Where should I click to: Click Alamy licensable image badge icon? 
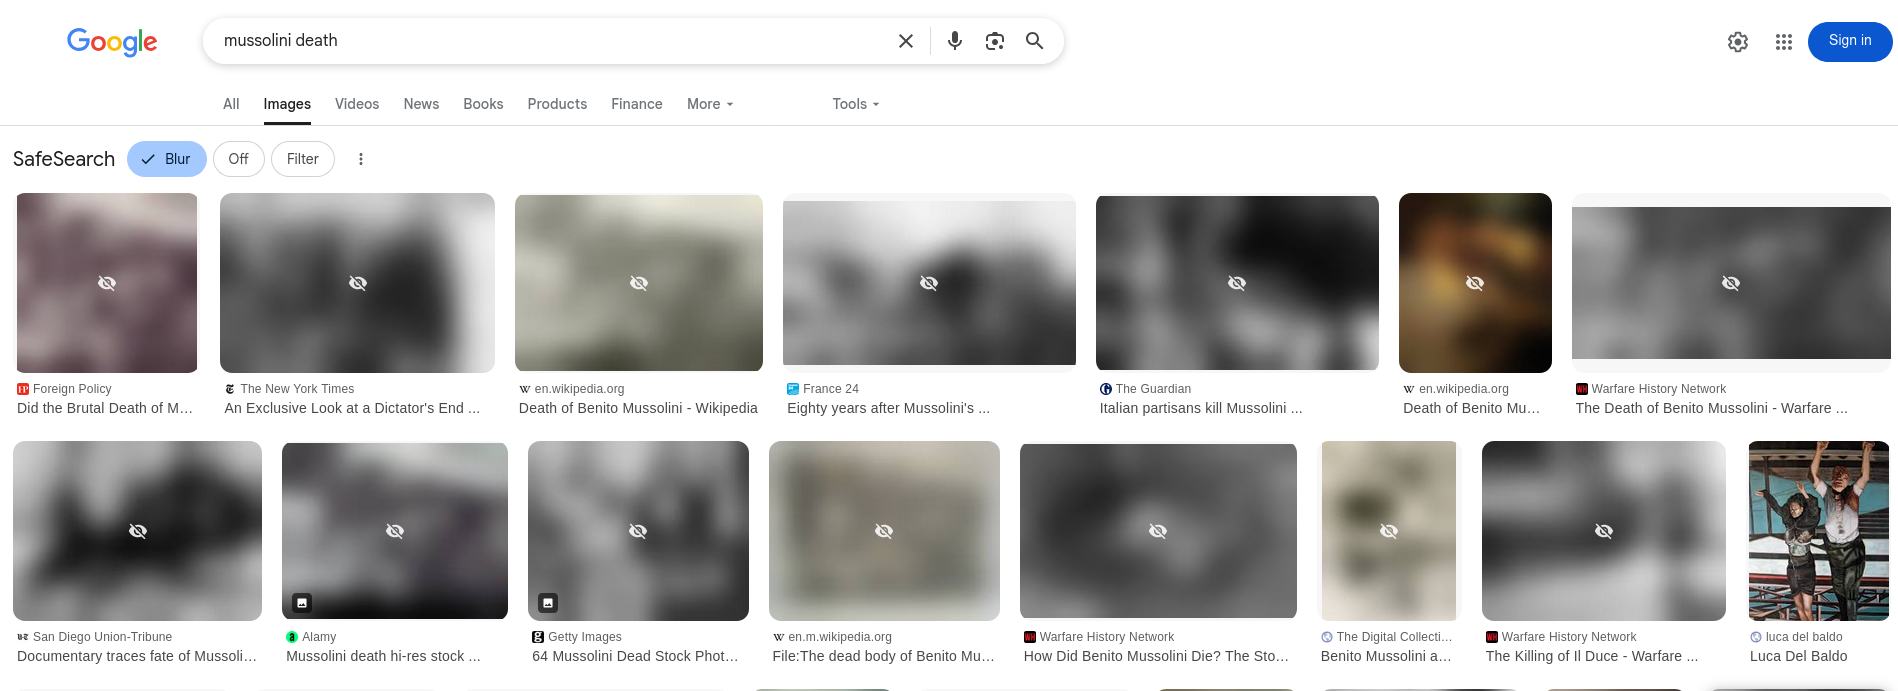coord(302,603)
